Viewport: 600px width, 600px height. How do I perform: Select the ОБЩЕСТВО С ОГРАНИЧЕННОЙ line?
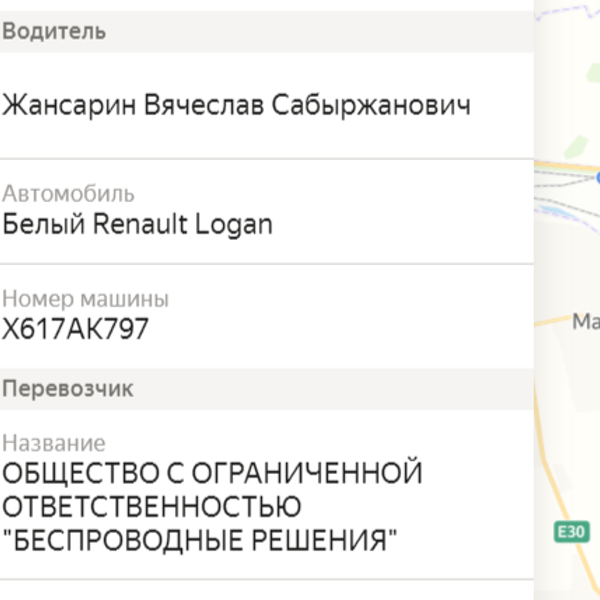(x=212, y=473)
